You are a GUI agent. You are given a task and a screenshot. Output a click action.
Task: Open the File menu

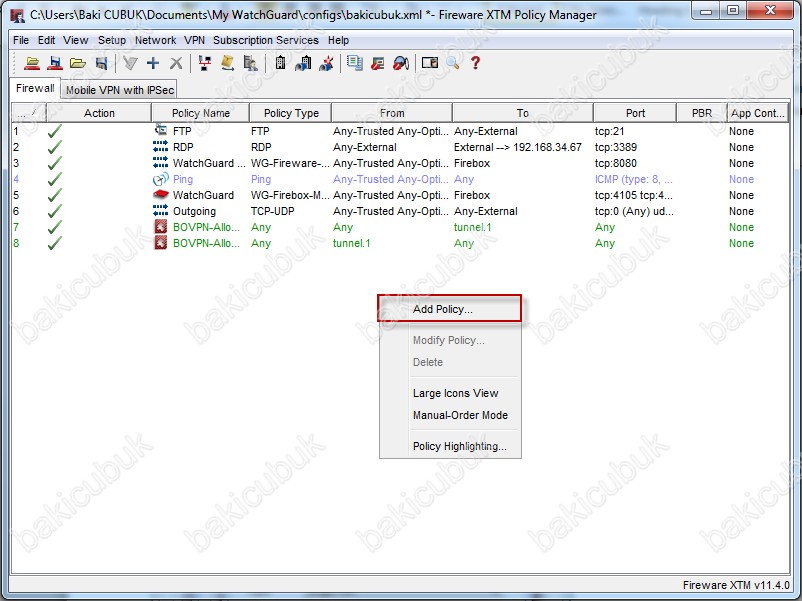(x=21, y=40)
